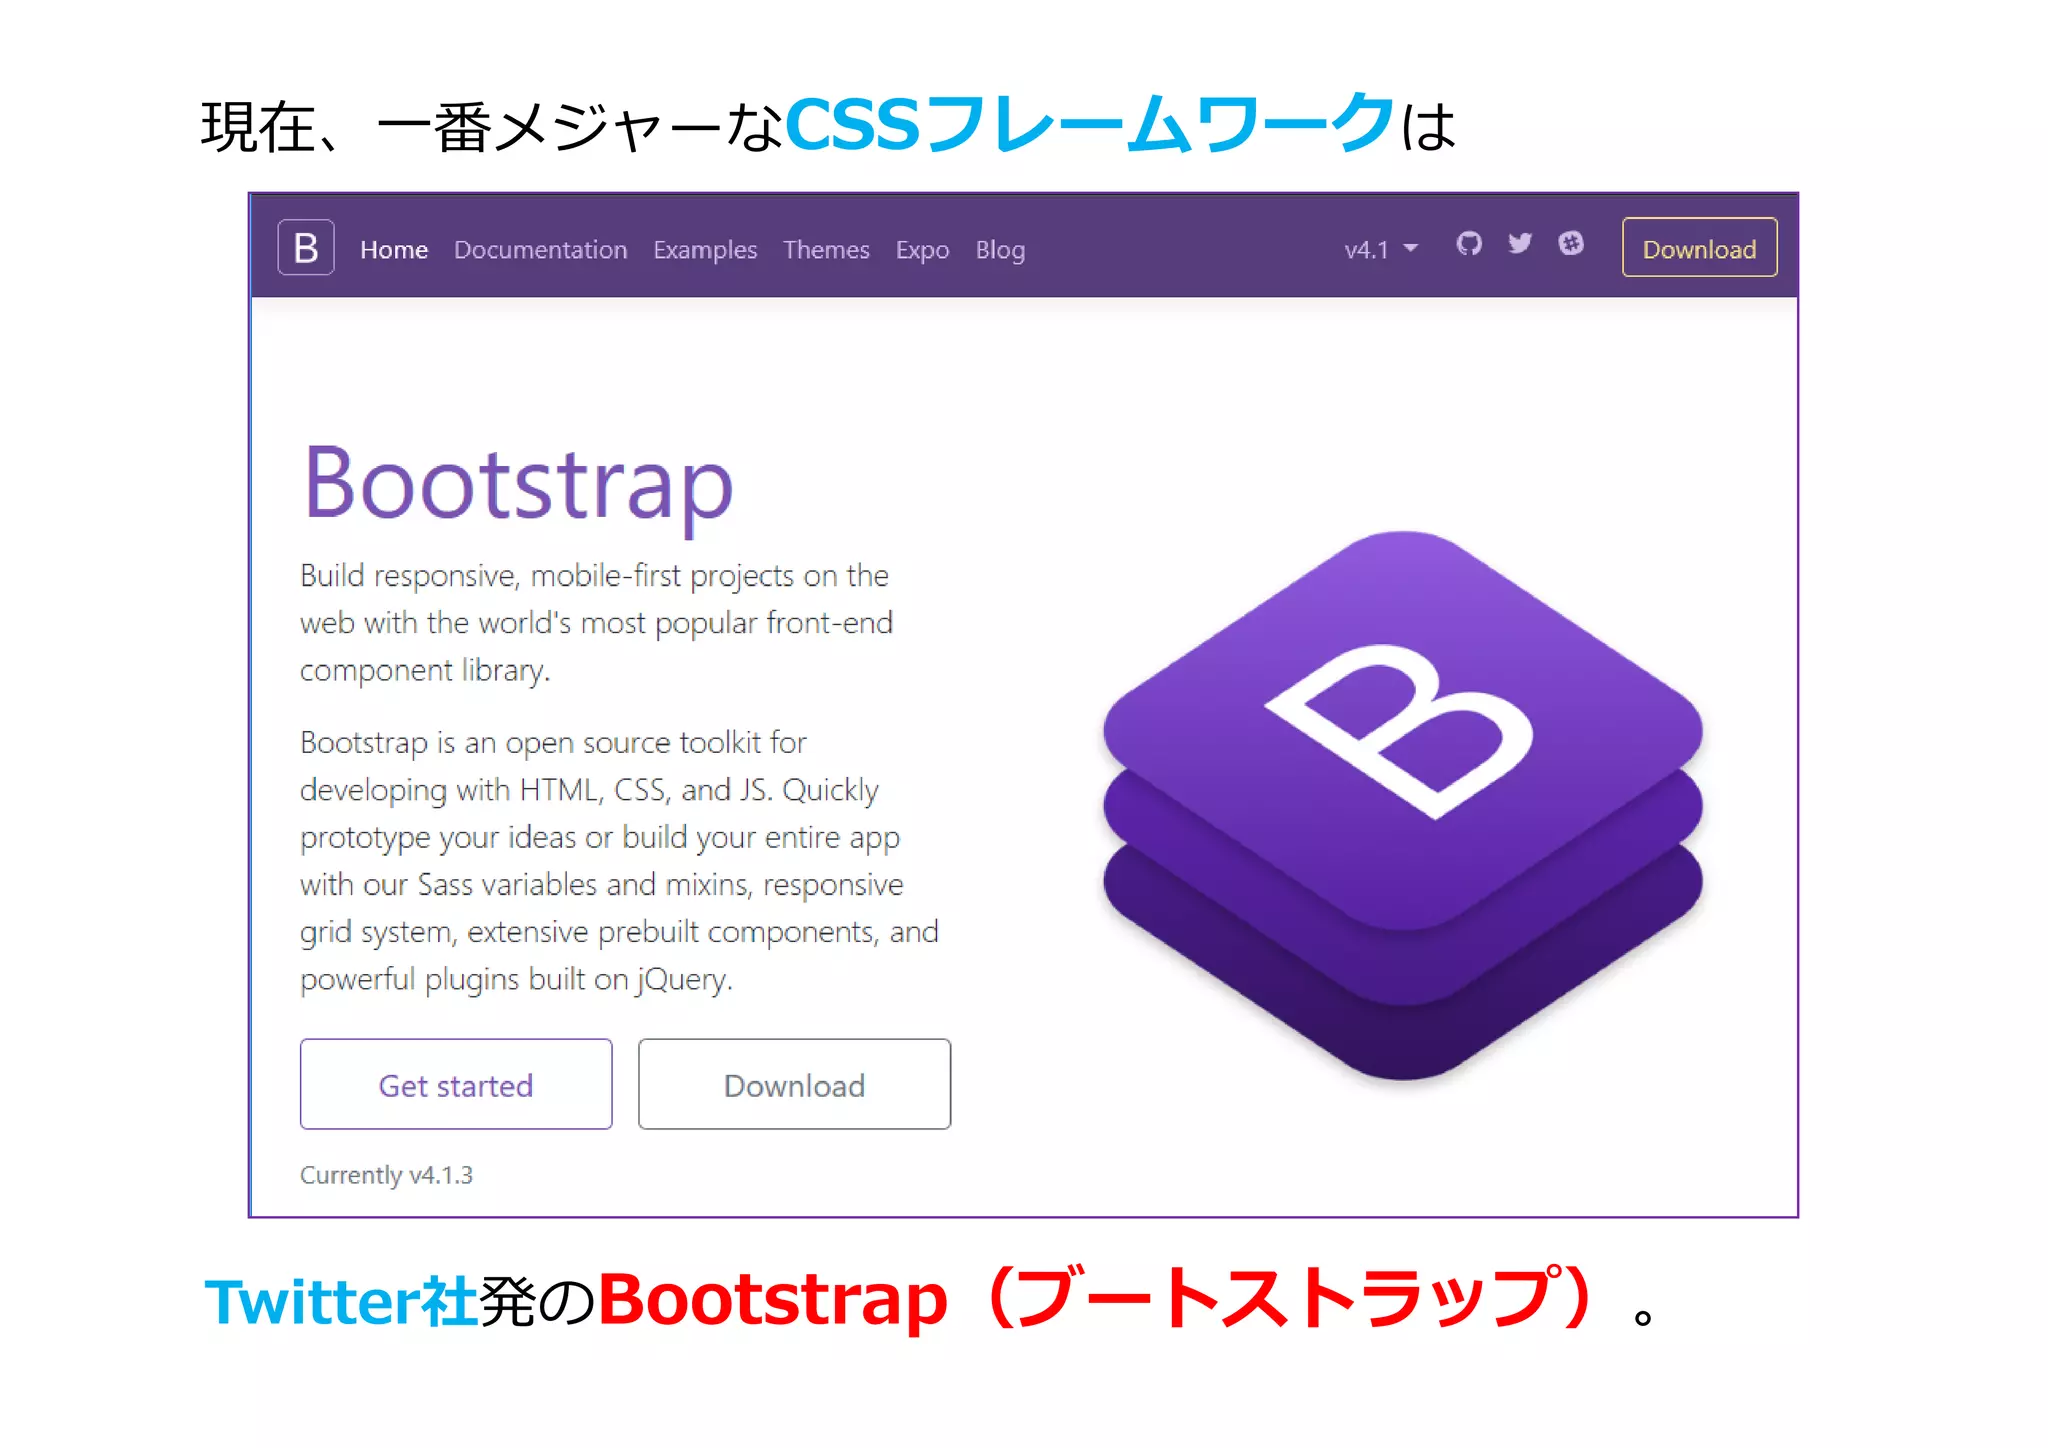Click the large Bootstrap stacked logo
The height and width of the screenshot is (1448, 2048).
pyautogui.click(x=1403, y=805)
